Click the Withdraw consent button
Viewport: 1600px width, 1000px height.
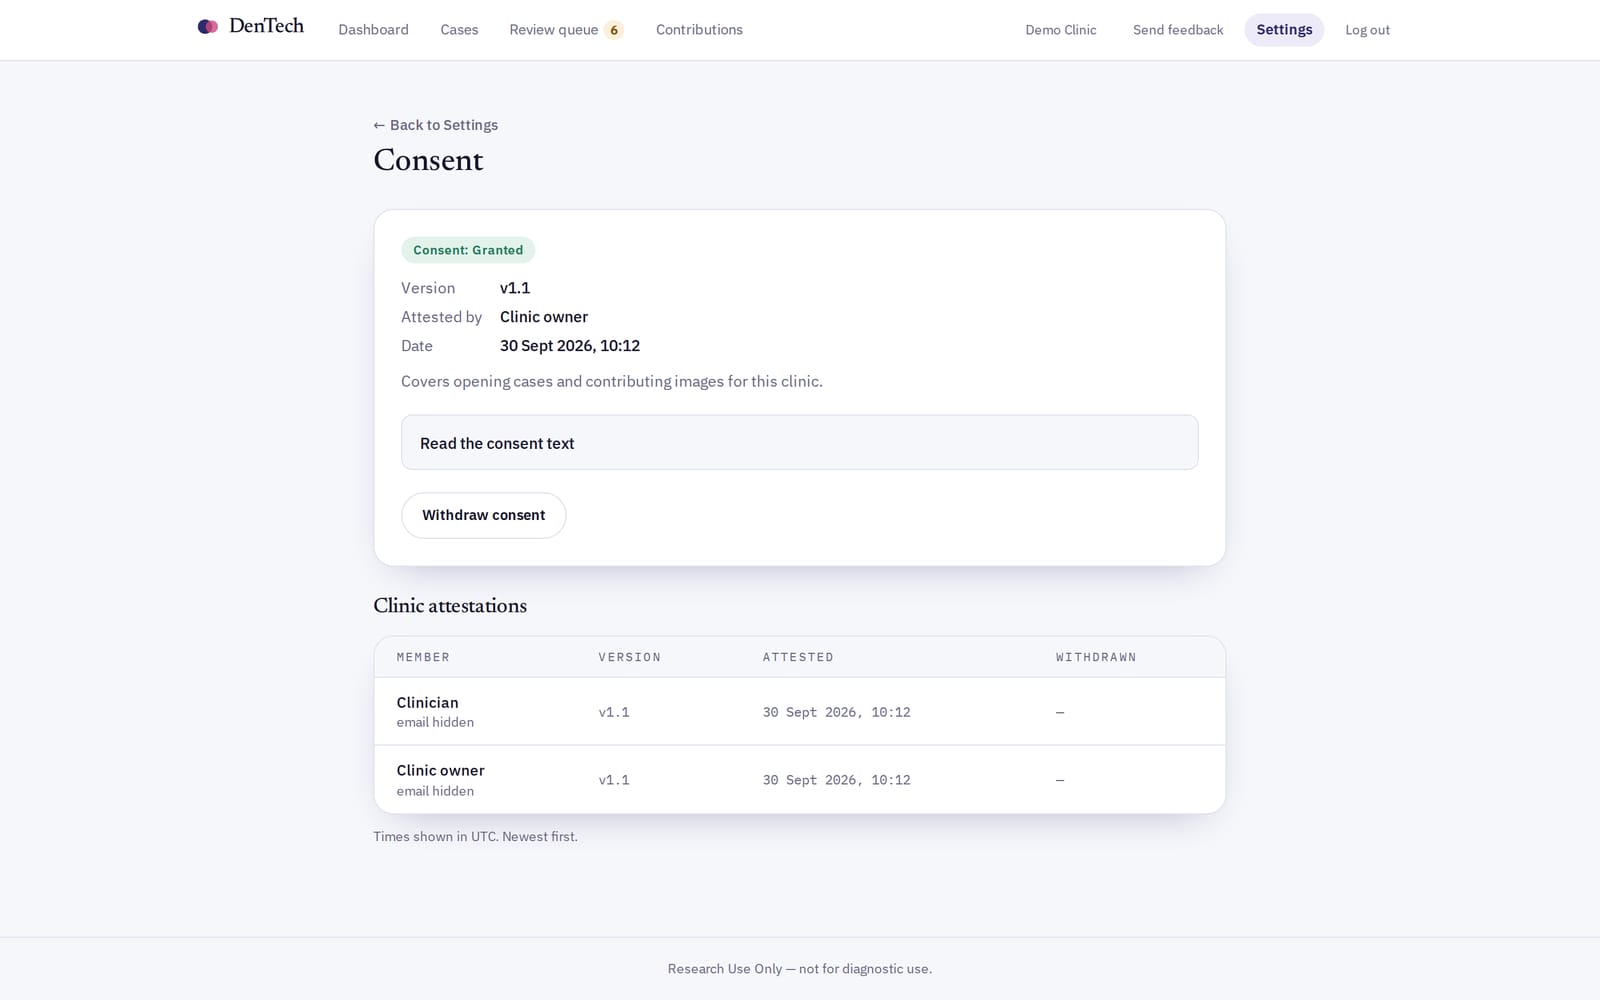(x=483, y=515)
